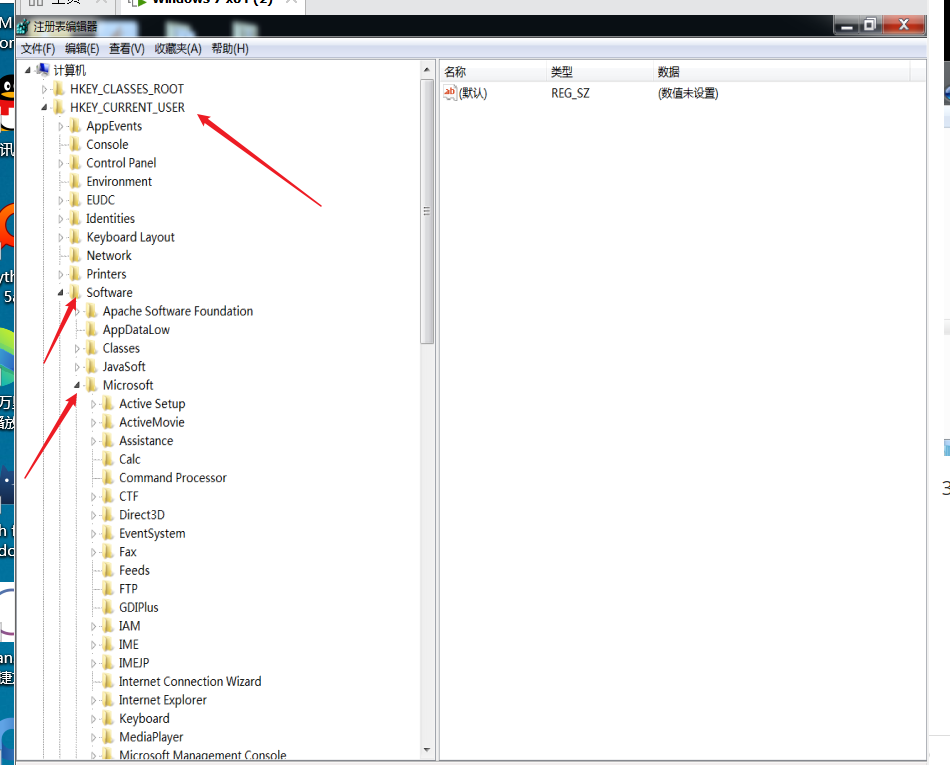The width and height of the screenshot is (950, 765).
Task: Open the 查看(V) menu
Action: click(x=127, y=48)
